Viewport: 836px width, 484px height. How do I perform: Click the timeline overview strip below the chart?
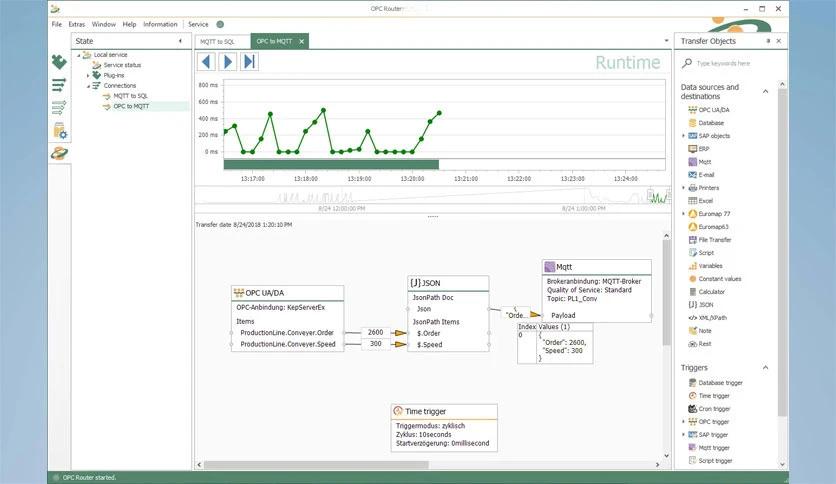(432, 197)
